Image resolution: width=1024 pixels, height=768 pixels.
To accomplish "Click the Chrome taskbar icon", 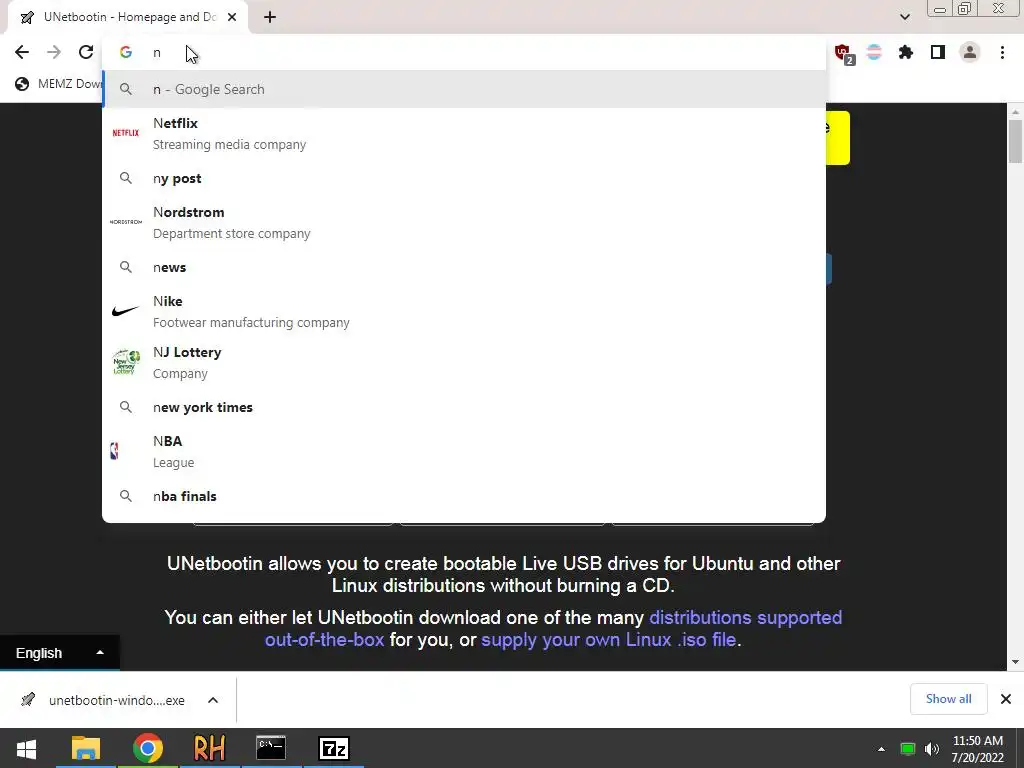I will pos(148,748).
